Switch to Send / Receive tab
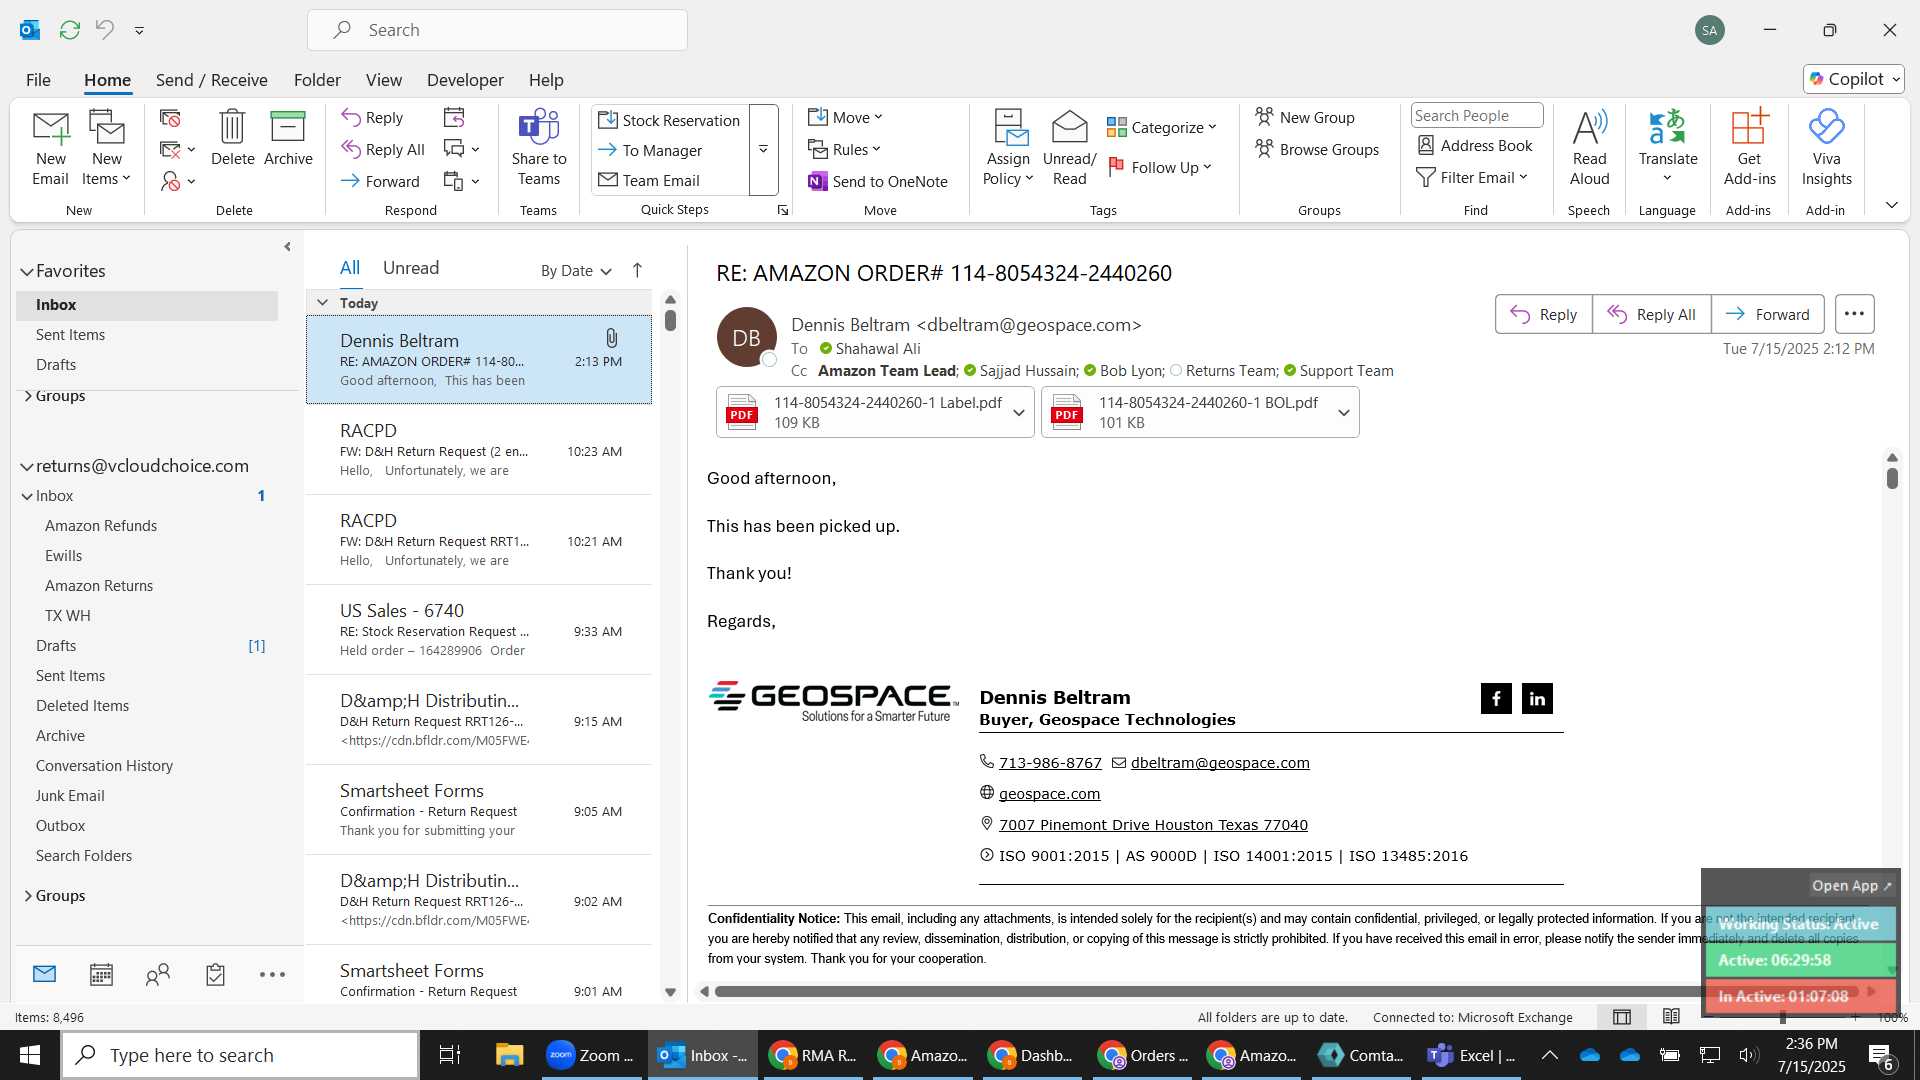The image size is (1920, 1080). click(211, 80)
